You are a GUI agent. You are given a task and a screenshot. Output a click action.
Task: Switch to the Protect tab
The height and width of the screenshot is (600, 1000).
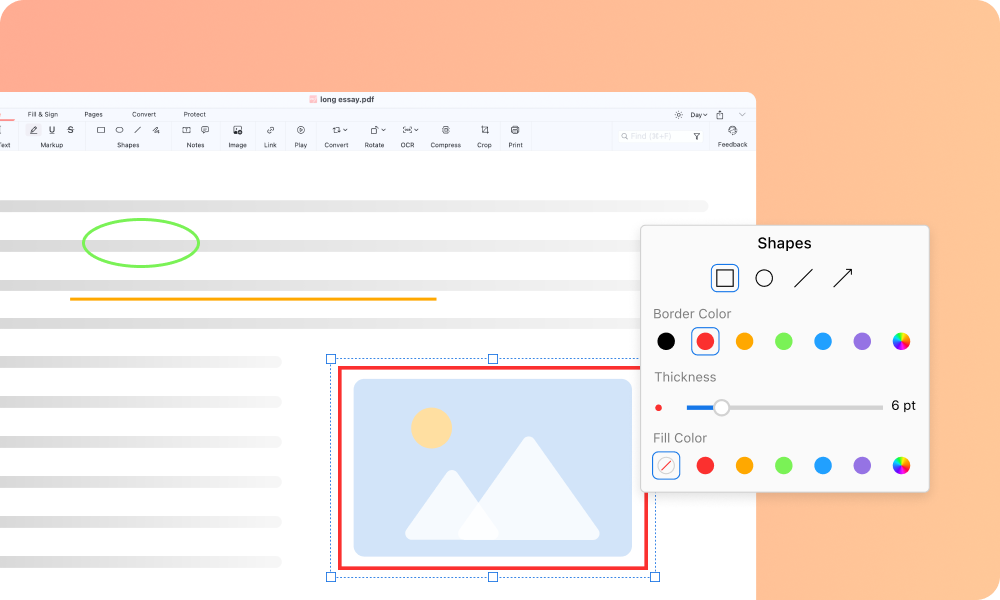pos(194,114)
